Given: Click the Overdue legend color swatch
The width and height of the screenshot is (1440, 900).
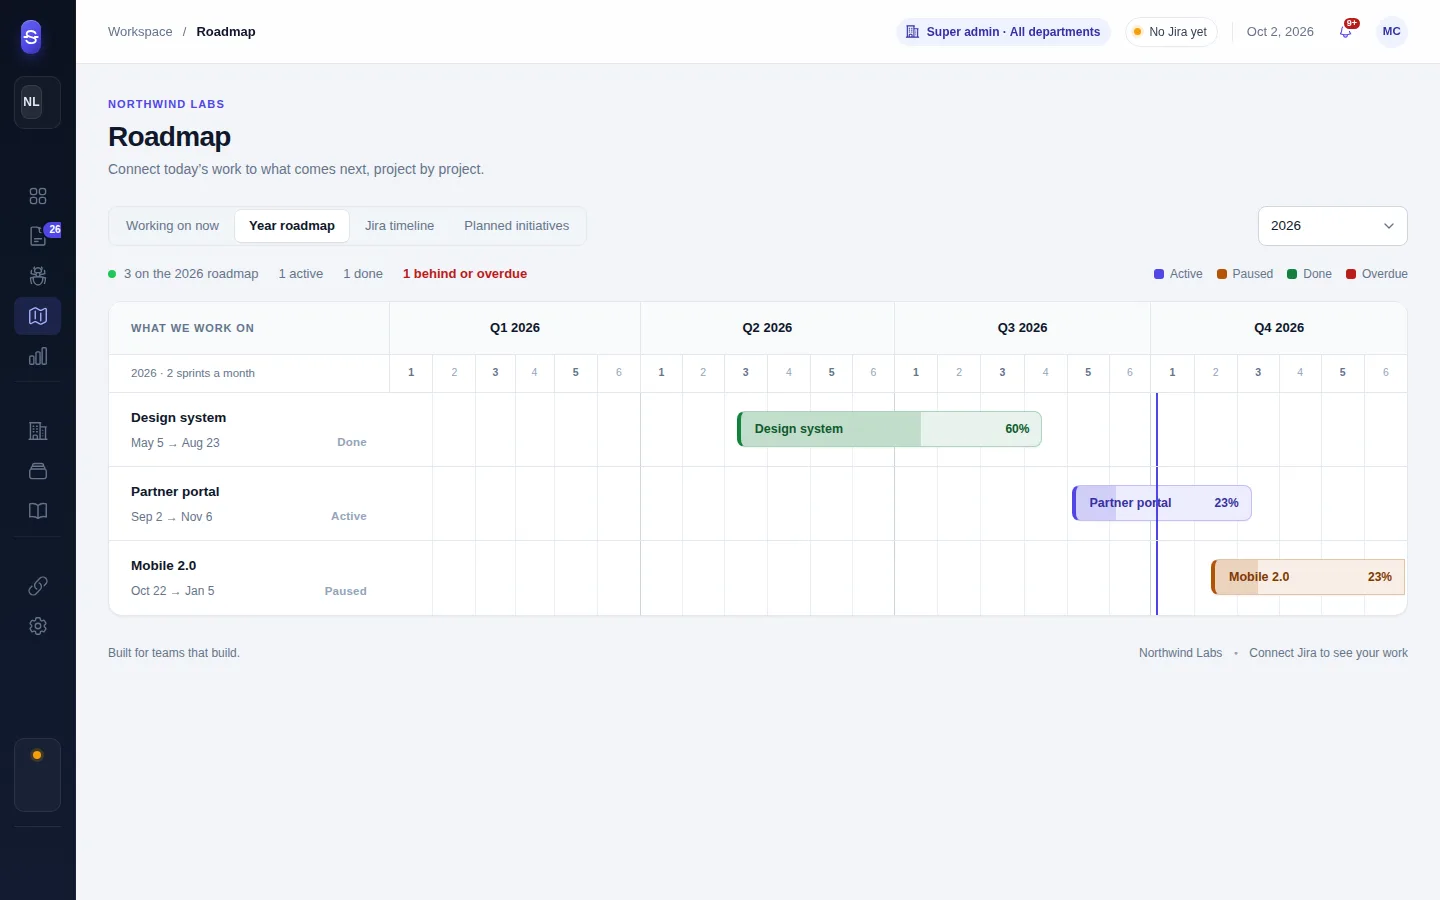Looking at the screenshot, I should [x=1351, y=274].
